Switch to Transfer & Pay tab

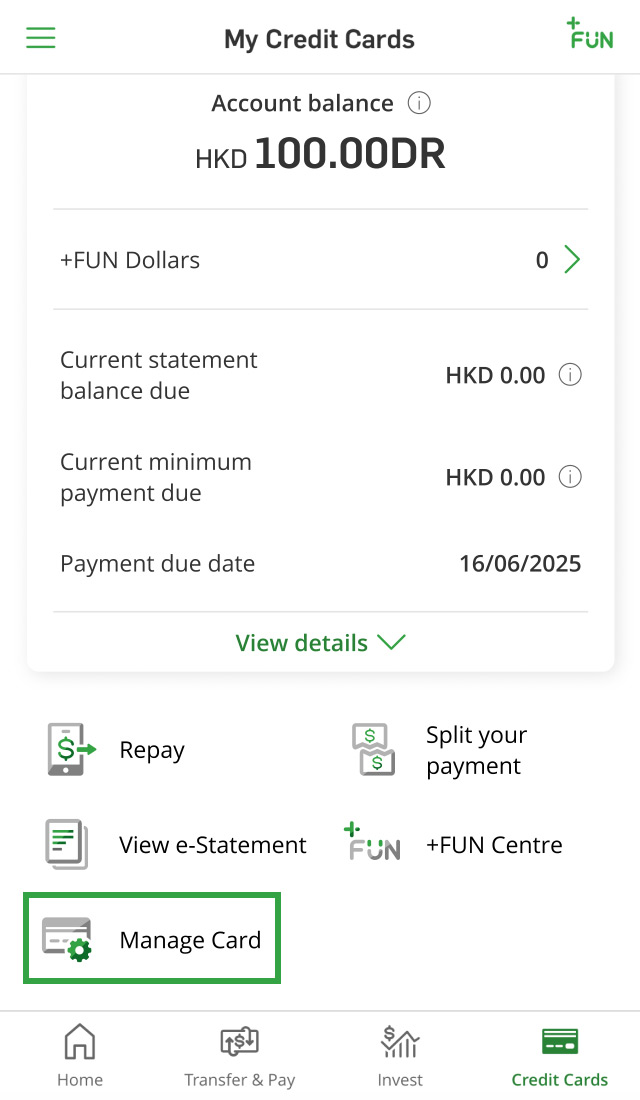(240, 1056)
